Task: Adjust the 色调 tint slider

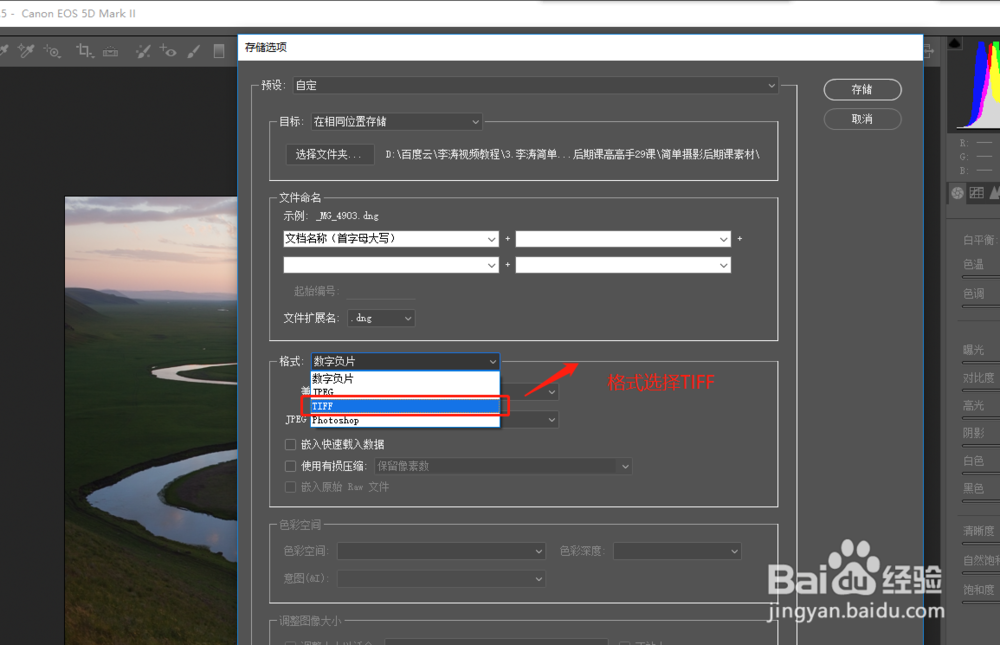Action: click(x=981, y=307)
